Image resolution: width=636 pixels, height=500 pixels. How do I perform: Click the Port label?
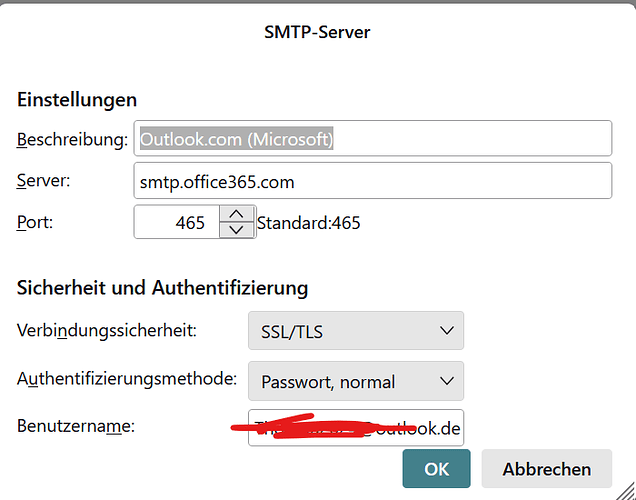pyautogui.click(x=35, y=222)
